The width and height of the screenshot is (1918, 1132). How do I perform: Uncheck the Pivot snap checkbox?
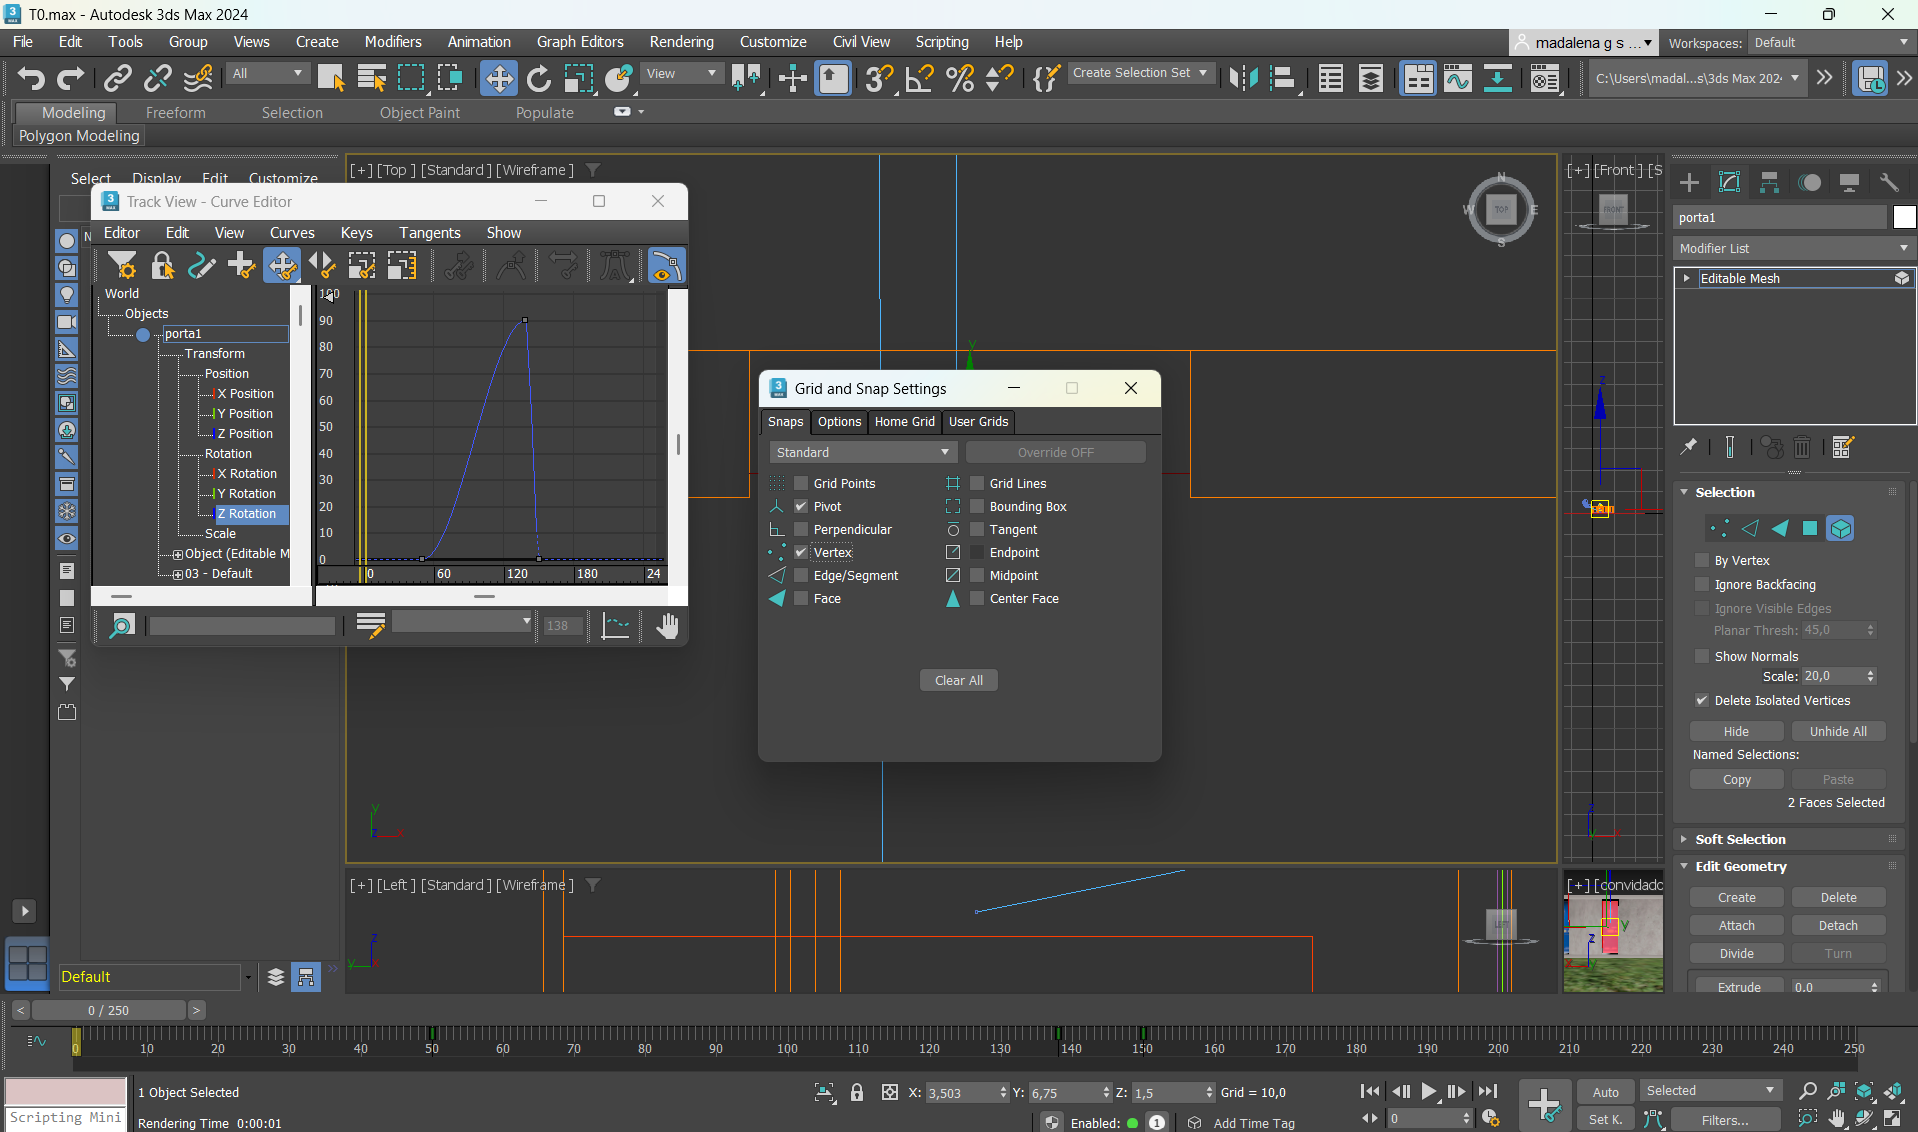tap(801, 507)
